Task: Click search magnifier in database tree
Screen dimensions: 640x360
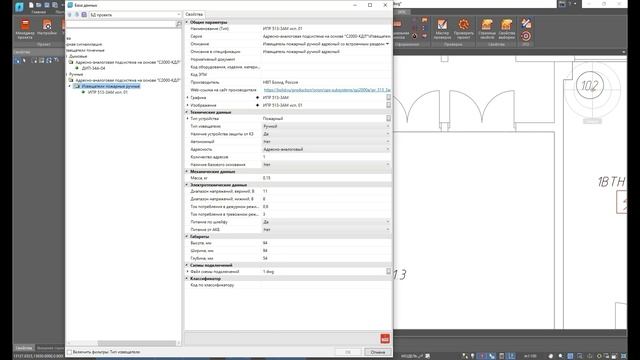Action: (178, 24)
